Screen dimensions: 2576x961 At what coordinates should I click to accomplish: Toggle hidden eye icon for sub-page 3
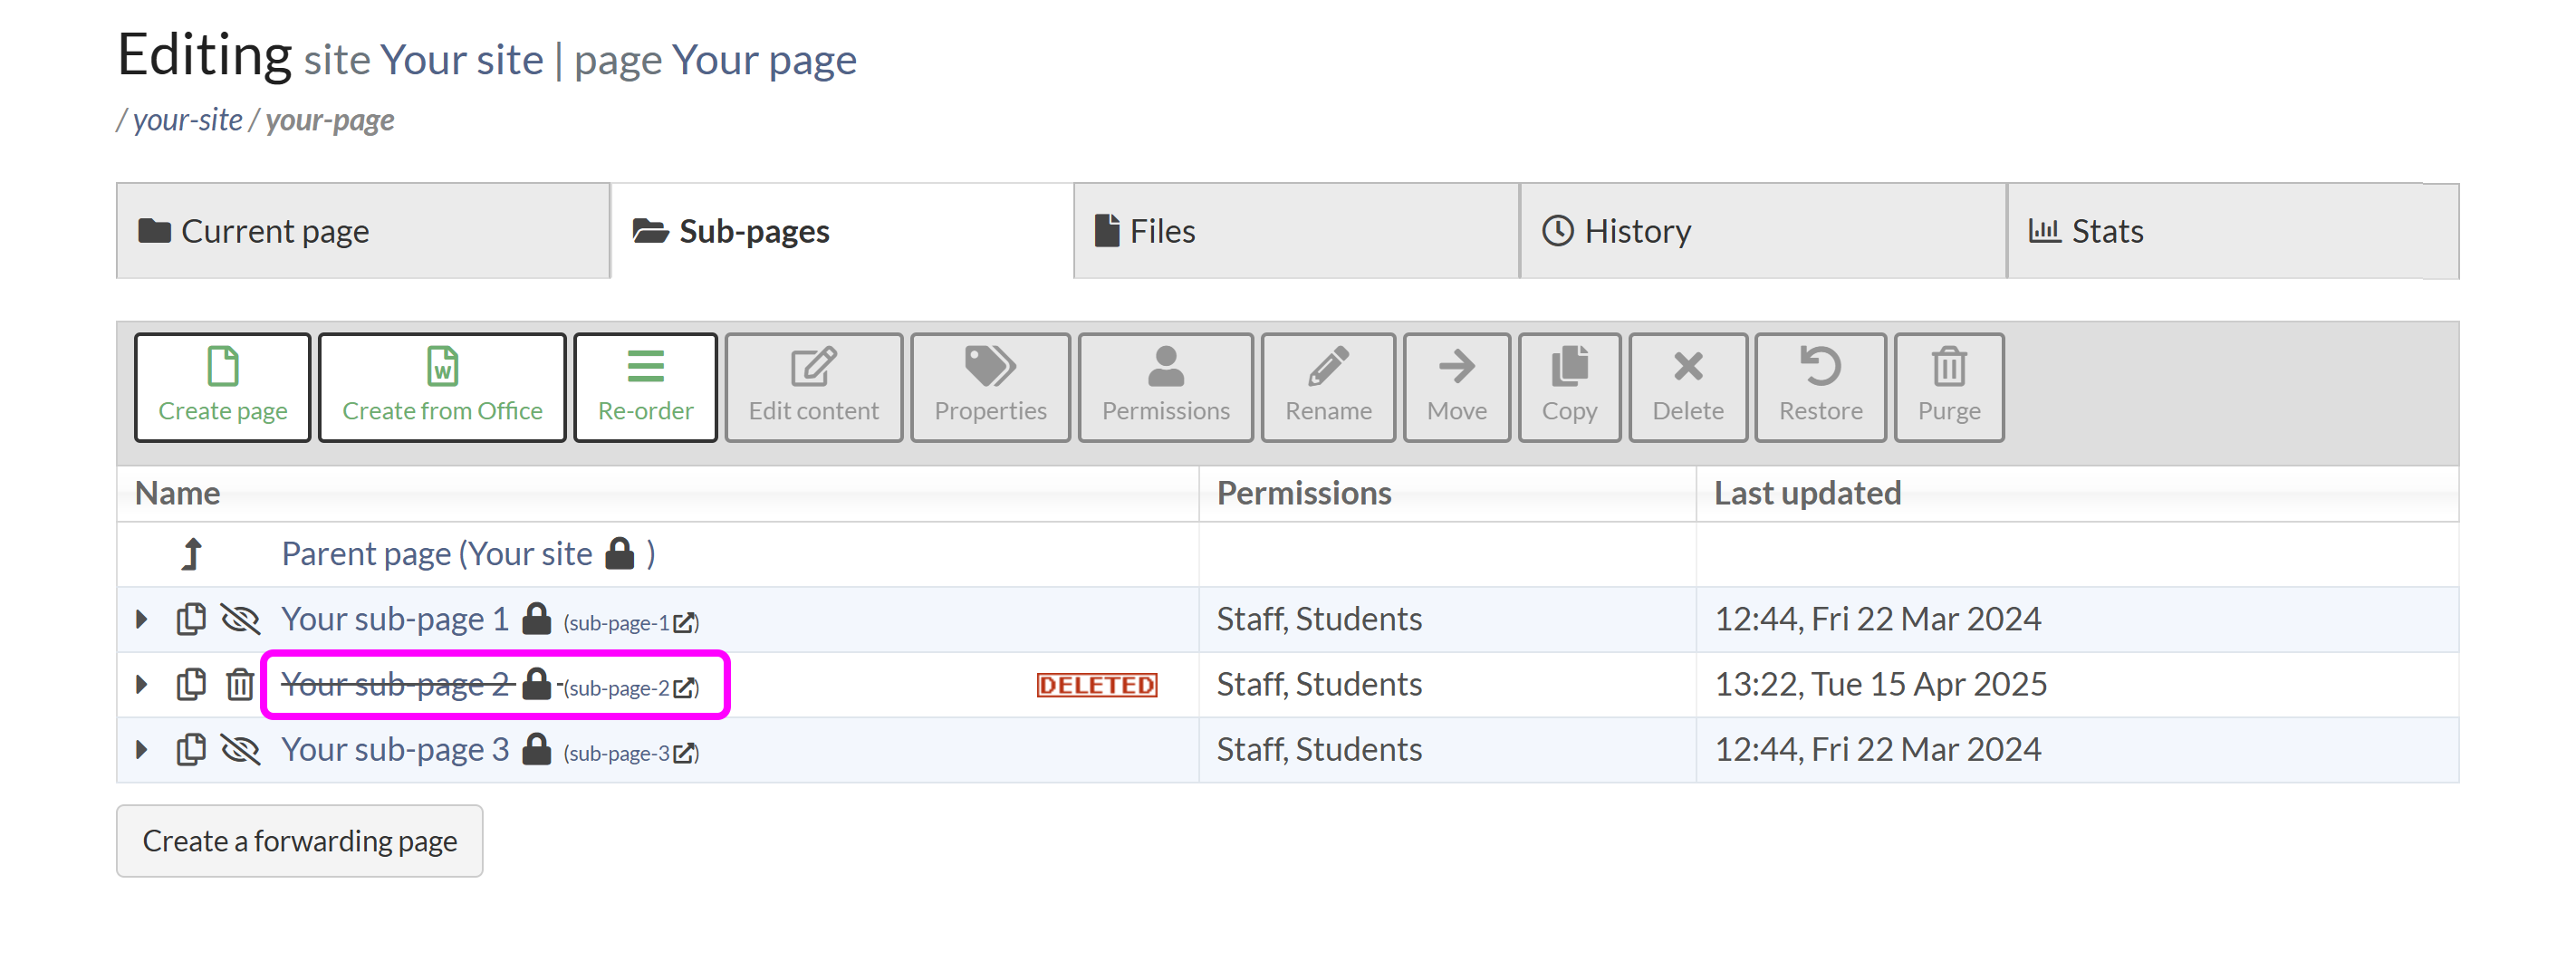[x=240, y=750]
